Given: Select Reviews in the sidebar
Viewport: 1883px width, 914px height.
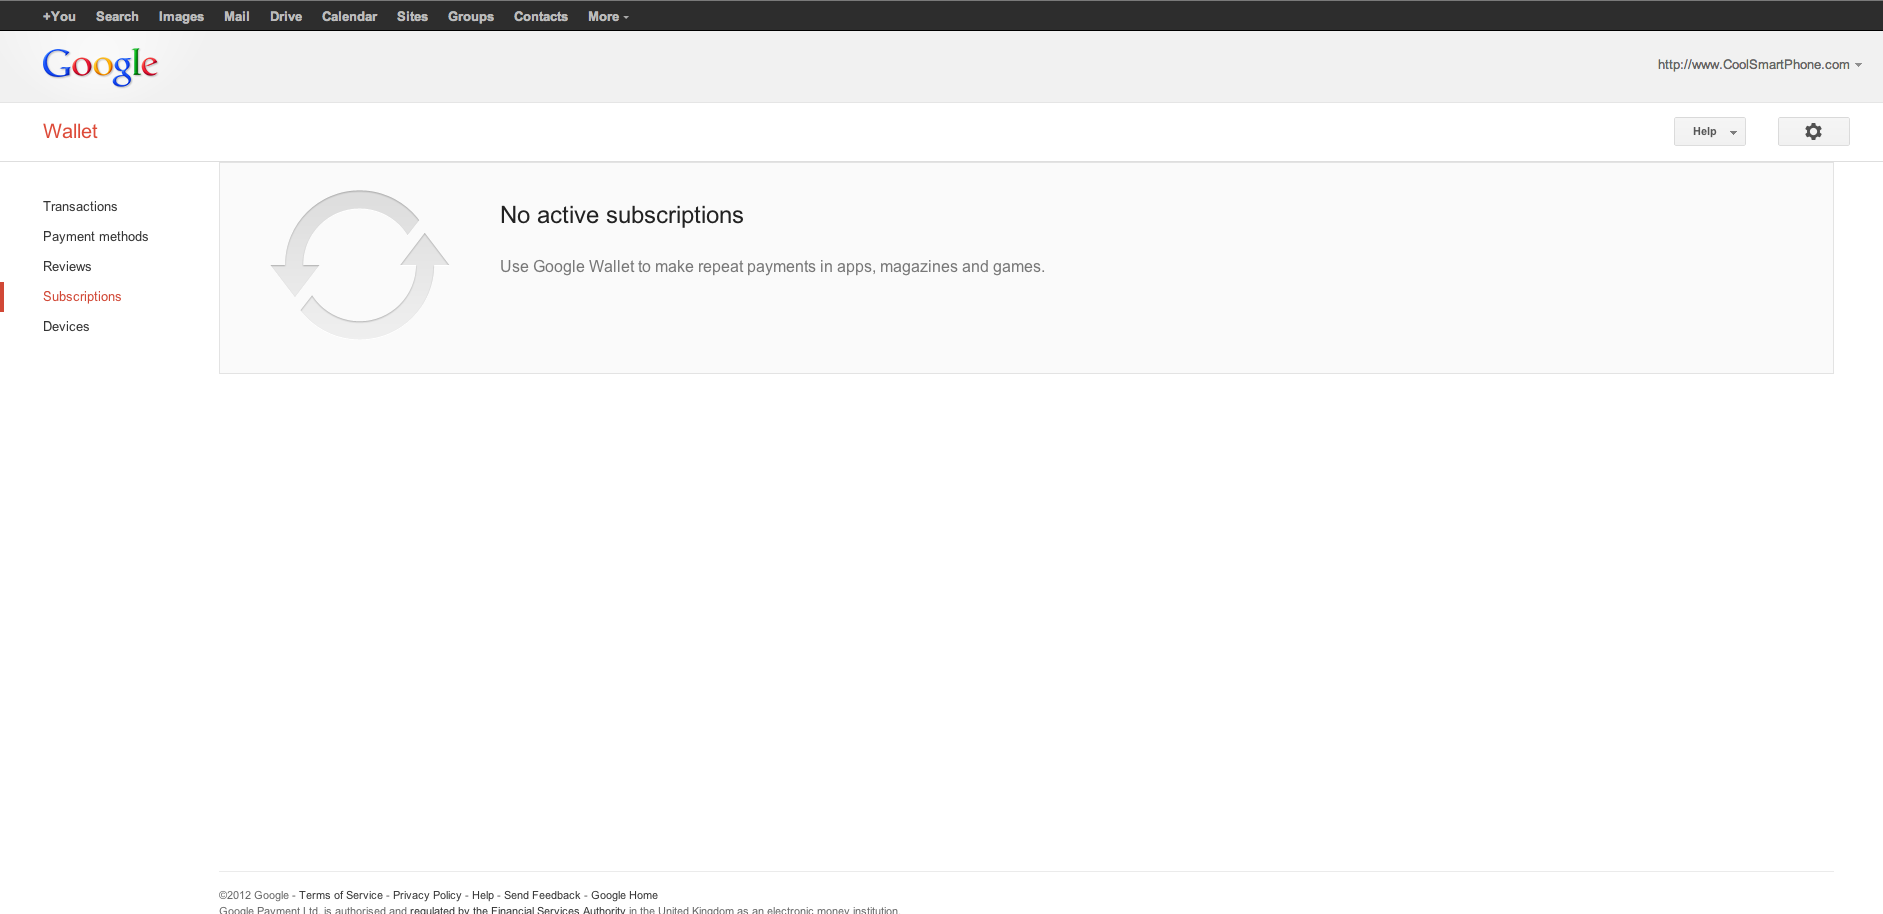Looking at the screenshot, I should (67, 266).
